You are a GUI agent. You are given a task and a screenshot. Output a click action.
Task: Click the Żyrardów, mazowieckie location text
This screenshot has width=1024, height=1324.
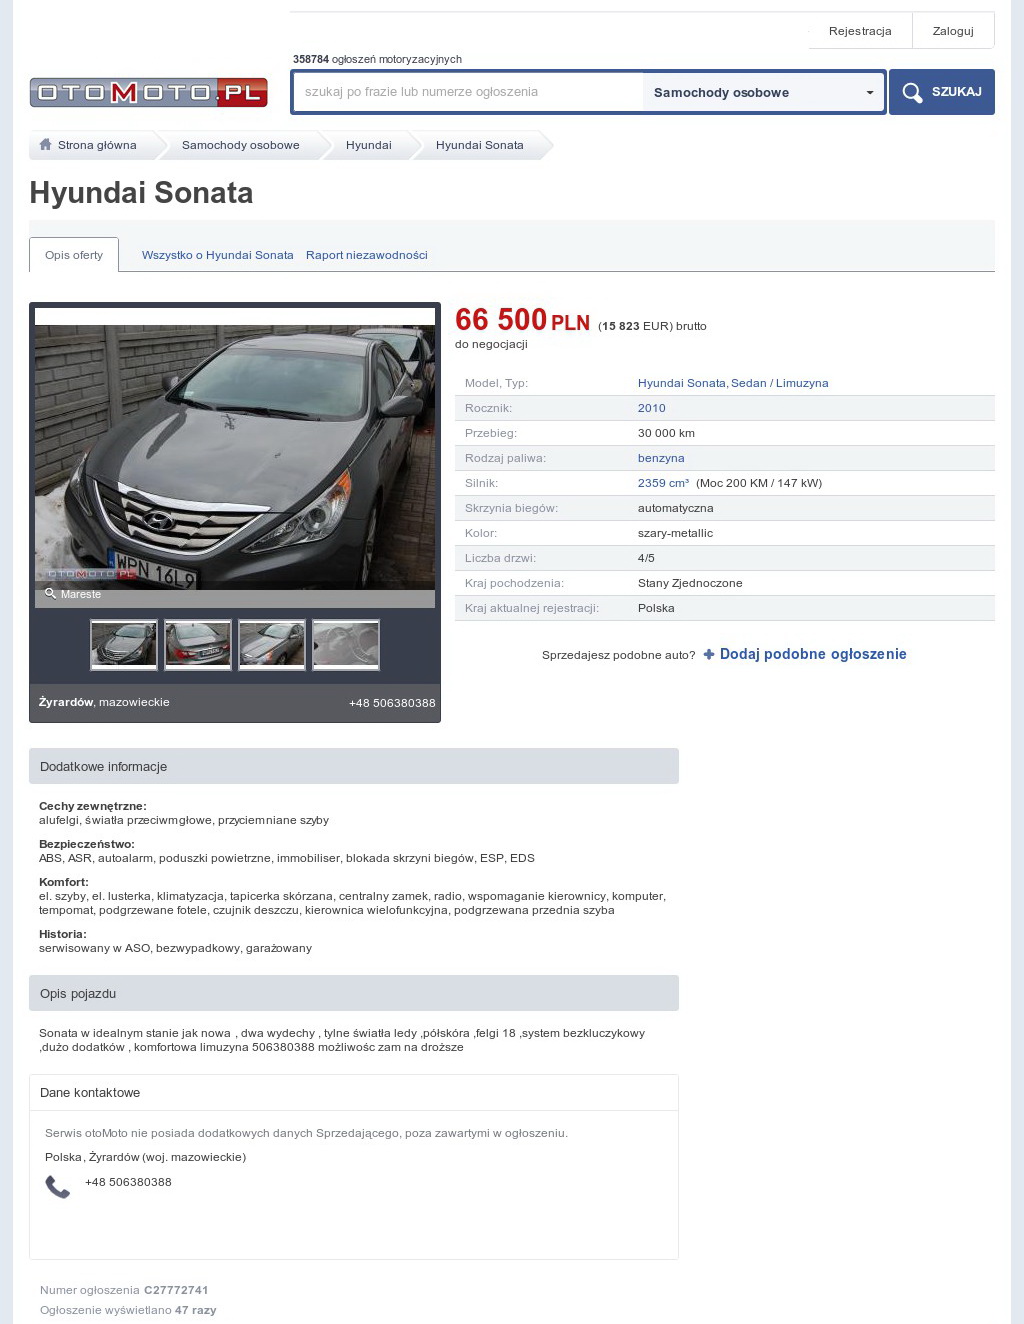pyautogui.click(x=104, y=702)
